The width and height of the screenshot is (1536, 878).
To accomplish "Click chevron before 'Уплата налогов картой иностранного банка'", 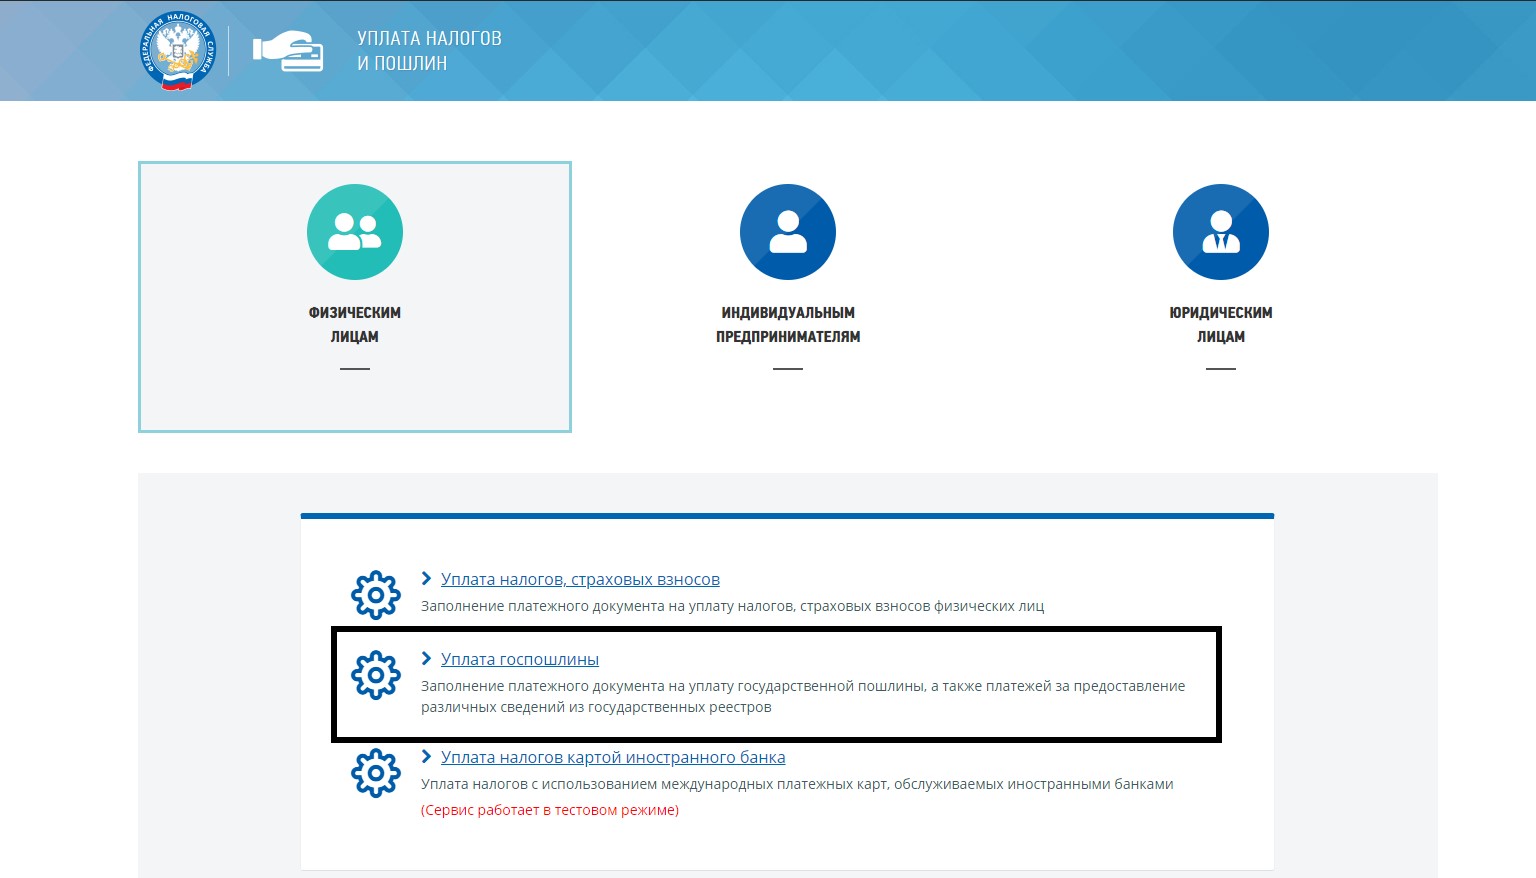I will tap(427, 757).
